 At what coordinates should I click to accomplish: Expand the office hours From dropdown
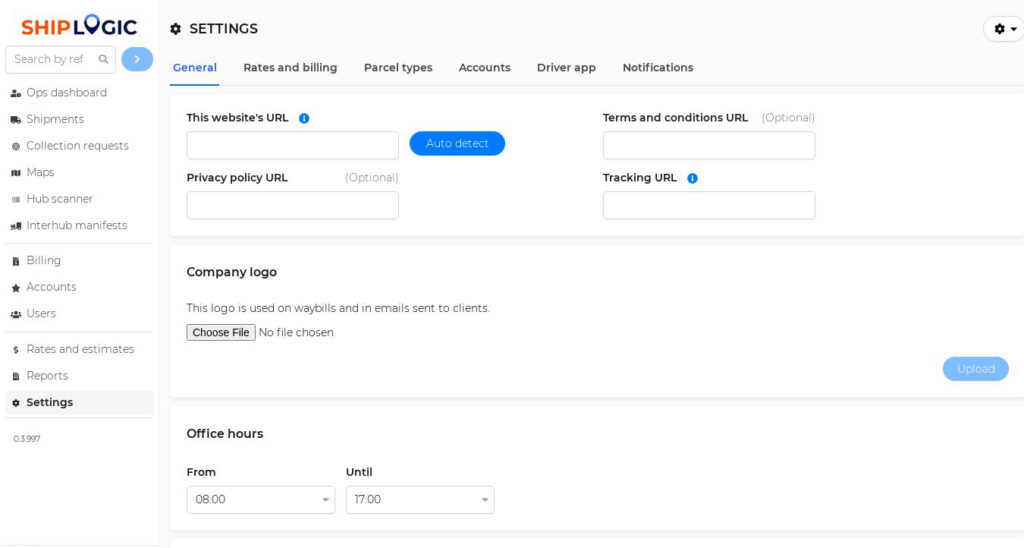(x=261, y=500)
